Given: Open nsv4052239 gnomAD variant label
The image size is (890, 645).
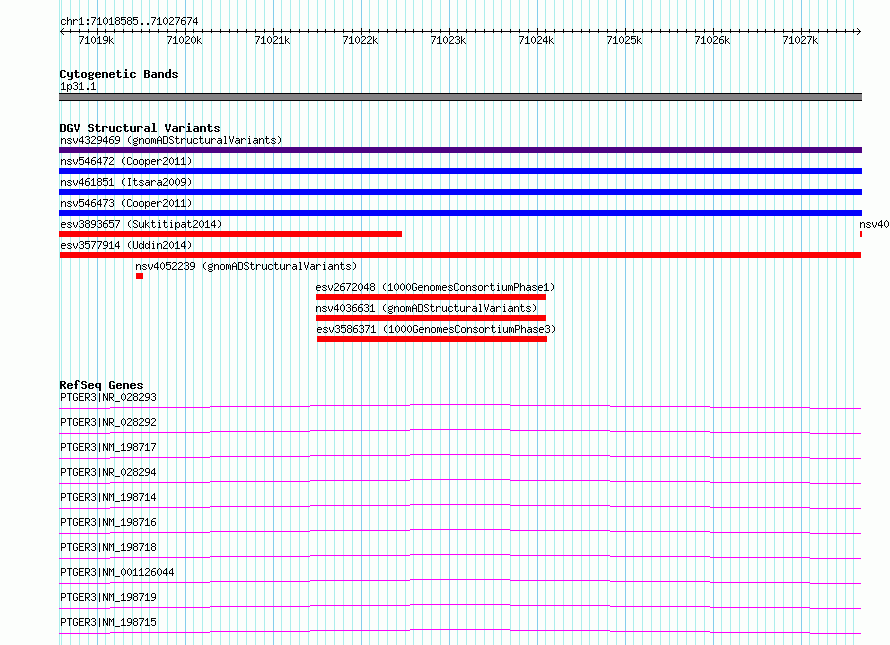Looking at the screenshot, I should (x=246, y=266).
